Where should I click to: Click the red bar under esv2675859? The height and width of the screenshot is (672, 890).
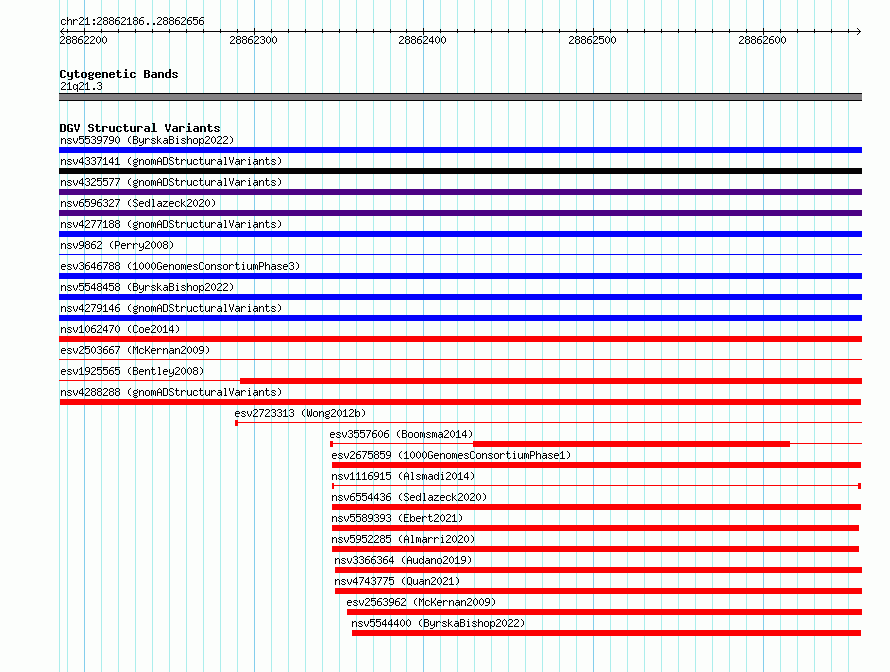click(597, 465)
